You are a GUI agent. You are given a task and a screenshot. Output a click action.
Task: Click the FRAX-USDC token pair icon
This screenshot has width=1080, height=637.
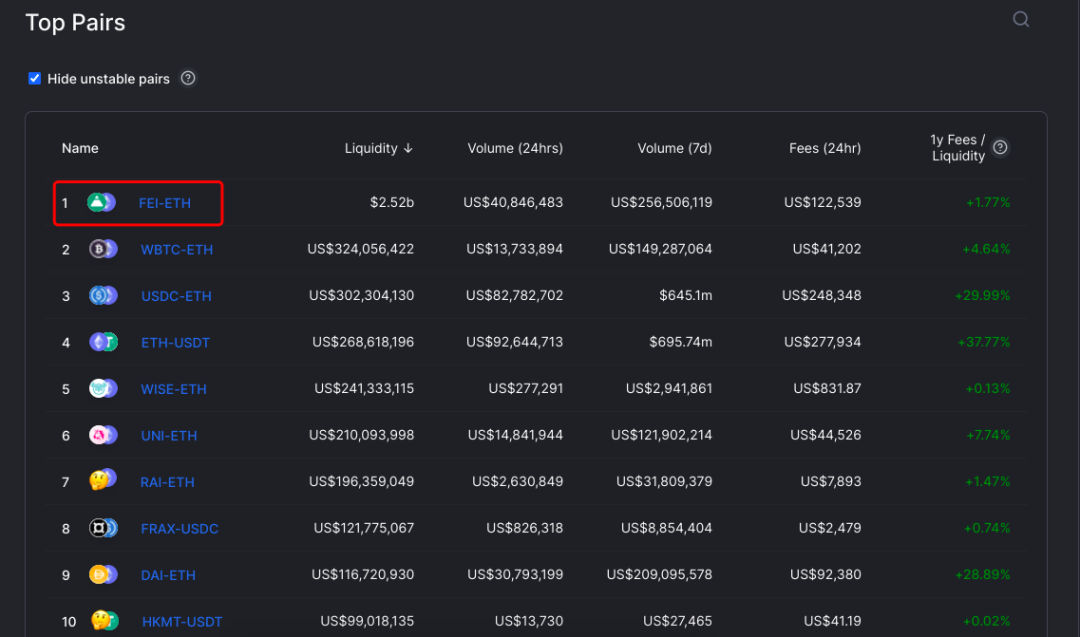pyautogui.click(x=103, y=528)
